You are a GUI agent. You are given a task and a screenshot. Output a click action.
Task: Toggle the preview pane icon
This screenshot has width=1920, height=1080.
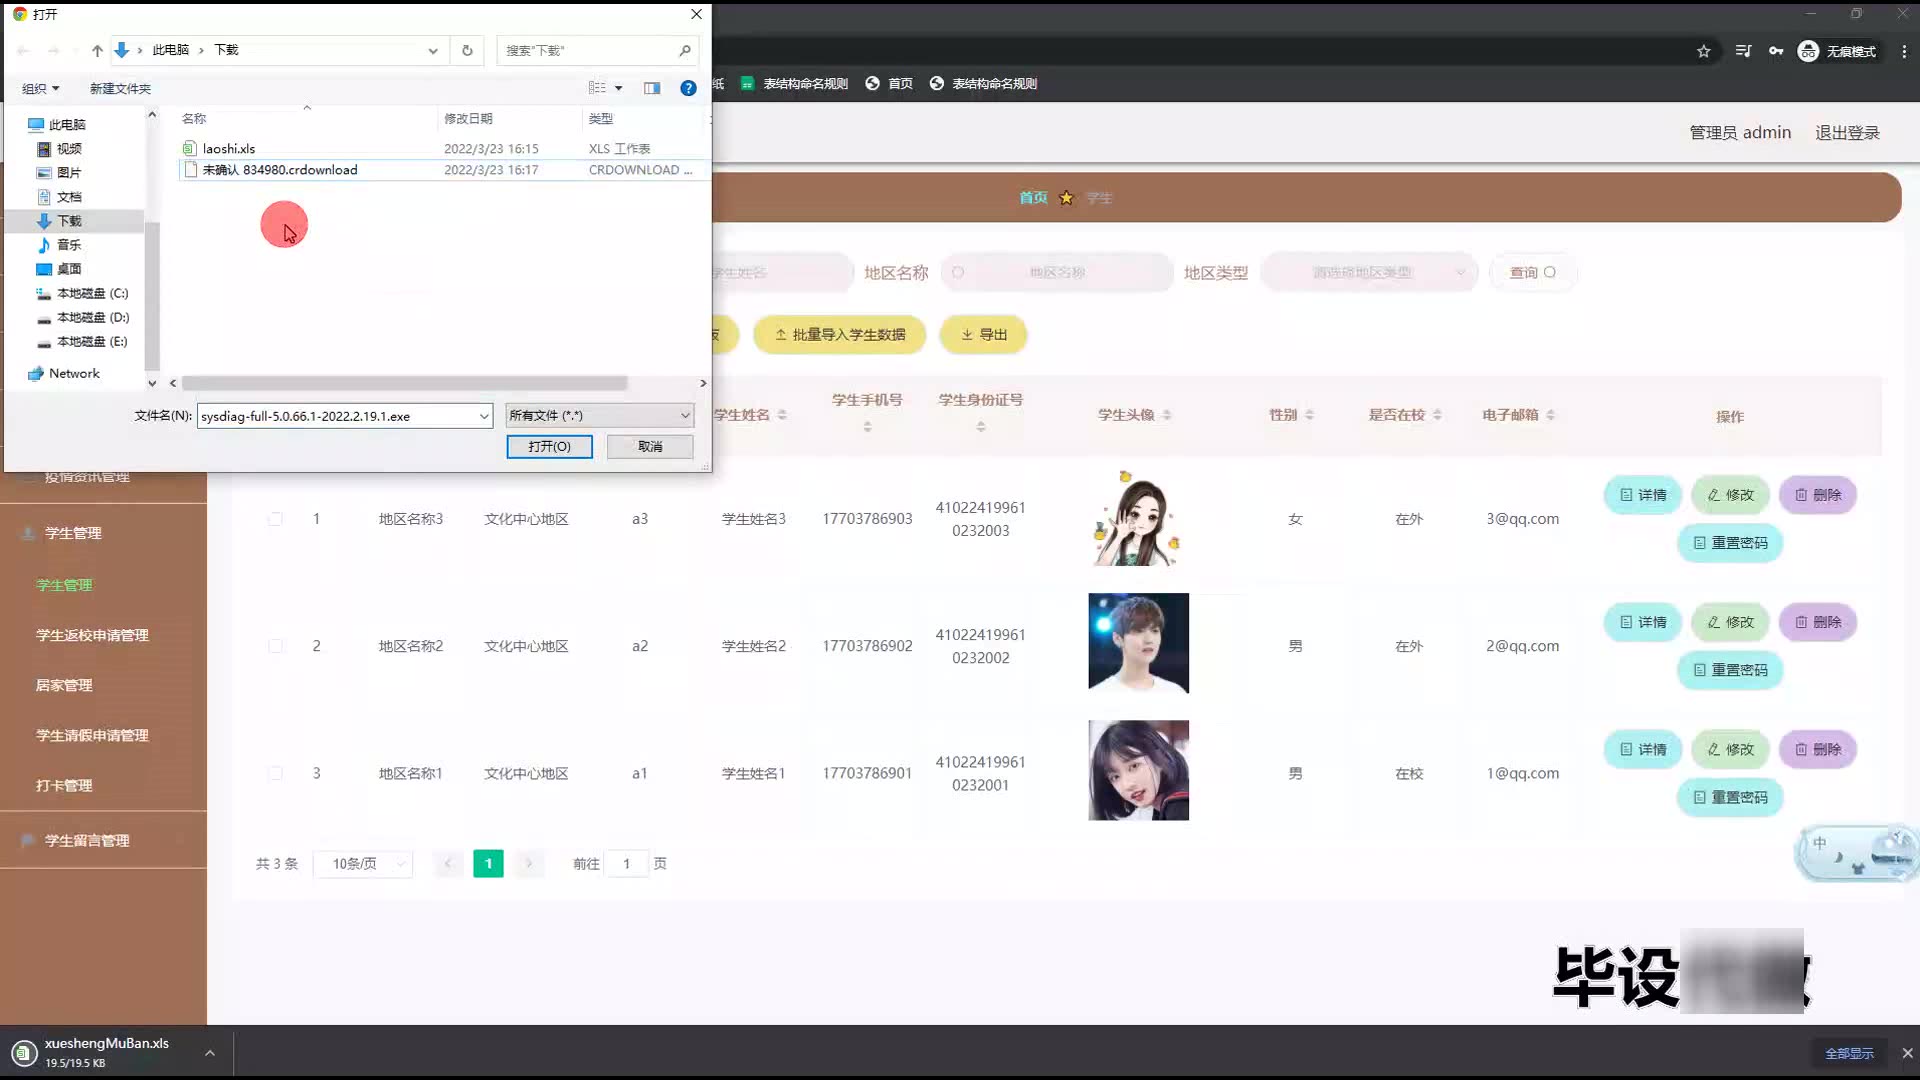(x=652, y=88)
